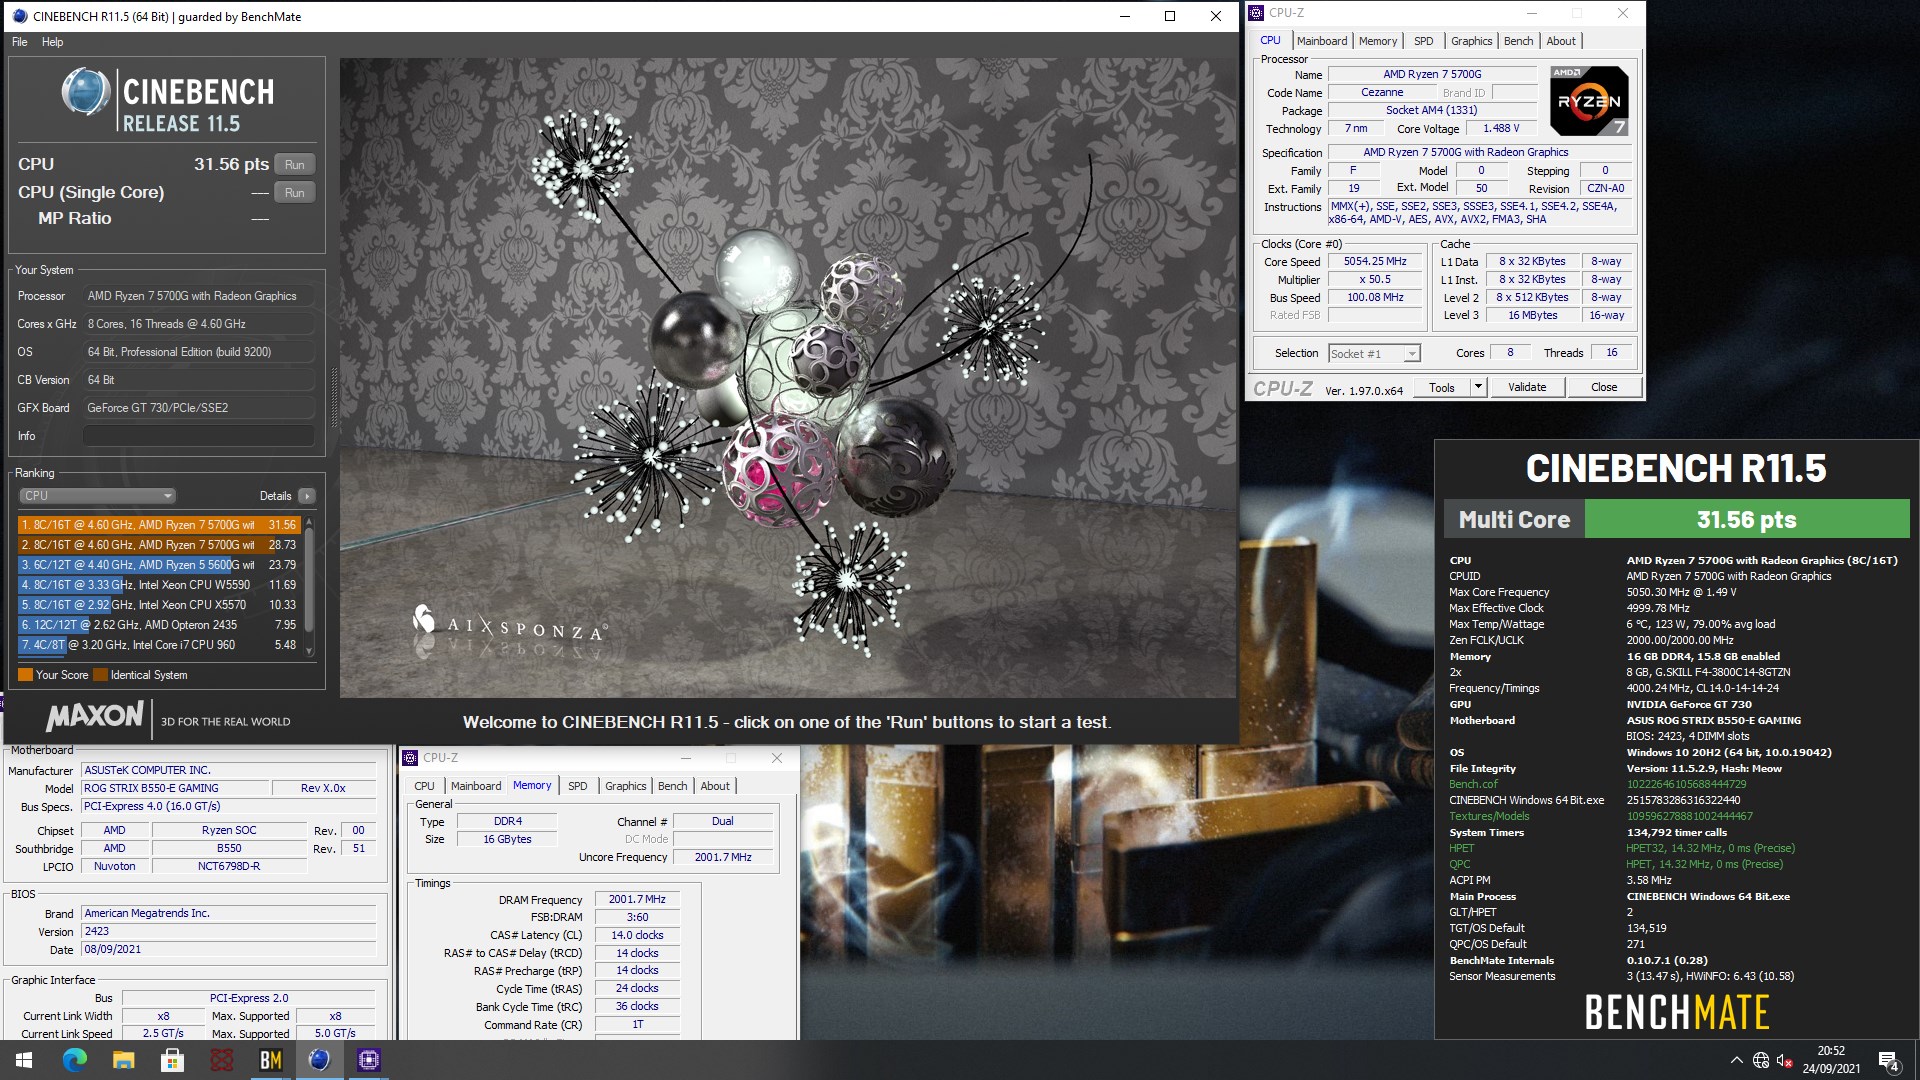This screenshot has height=1080, width=1920.
Task: Open the Ranking CPU dropdown
Action: (x=97, y=496)
